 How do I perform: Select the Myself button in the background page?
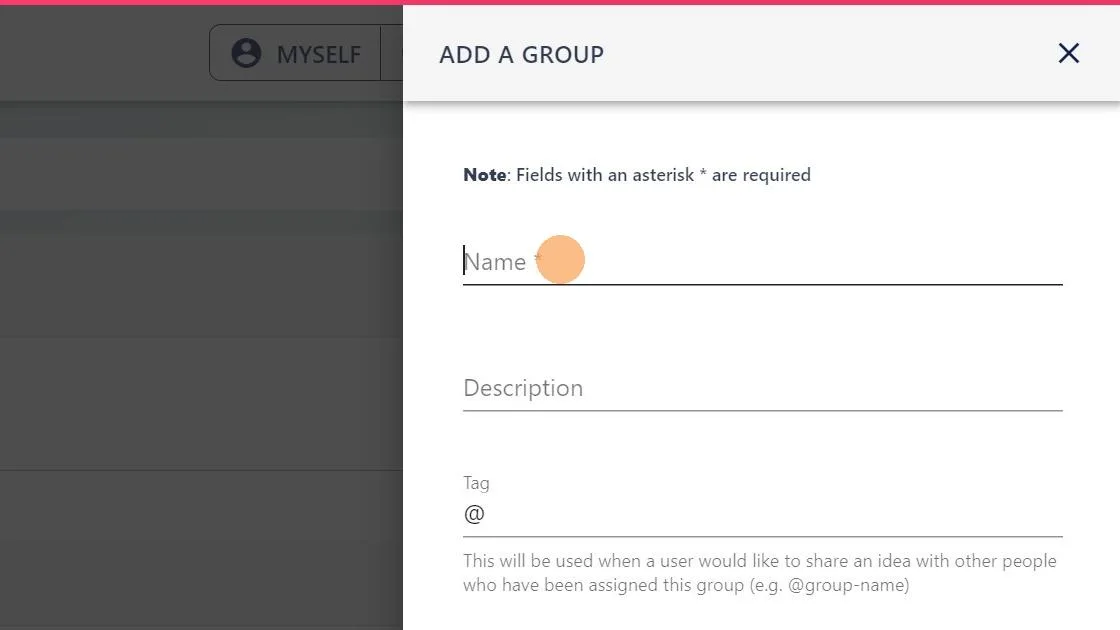[295, 54]
